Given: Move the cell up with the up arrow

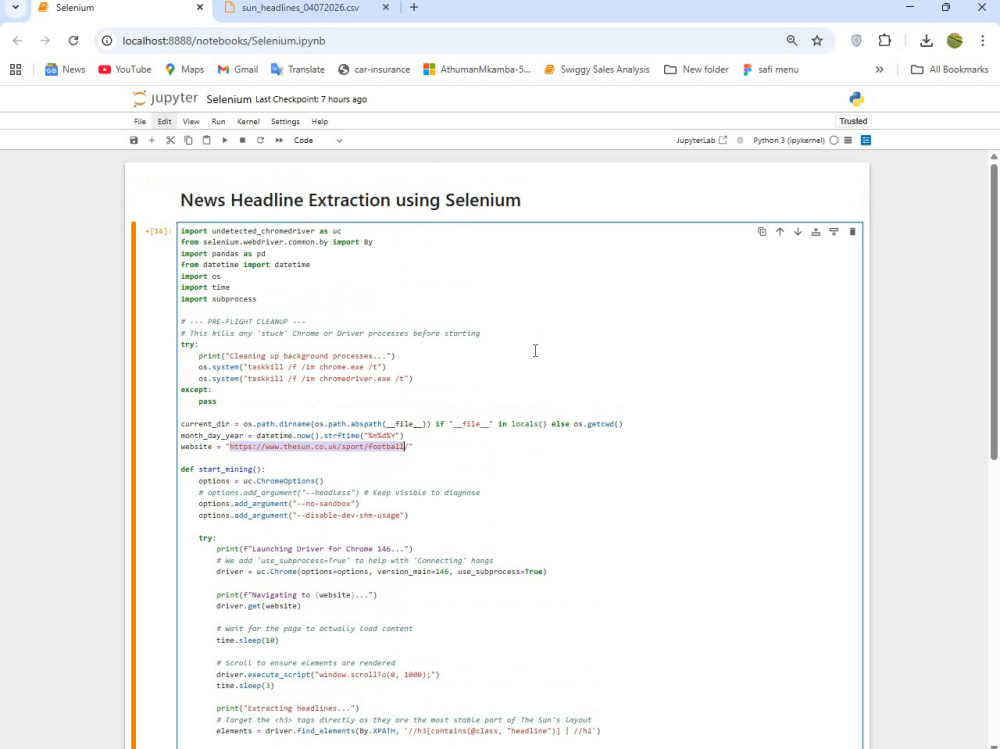Looking at the screenshot, I should tap(779, 232).
